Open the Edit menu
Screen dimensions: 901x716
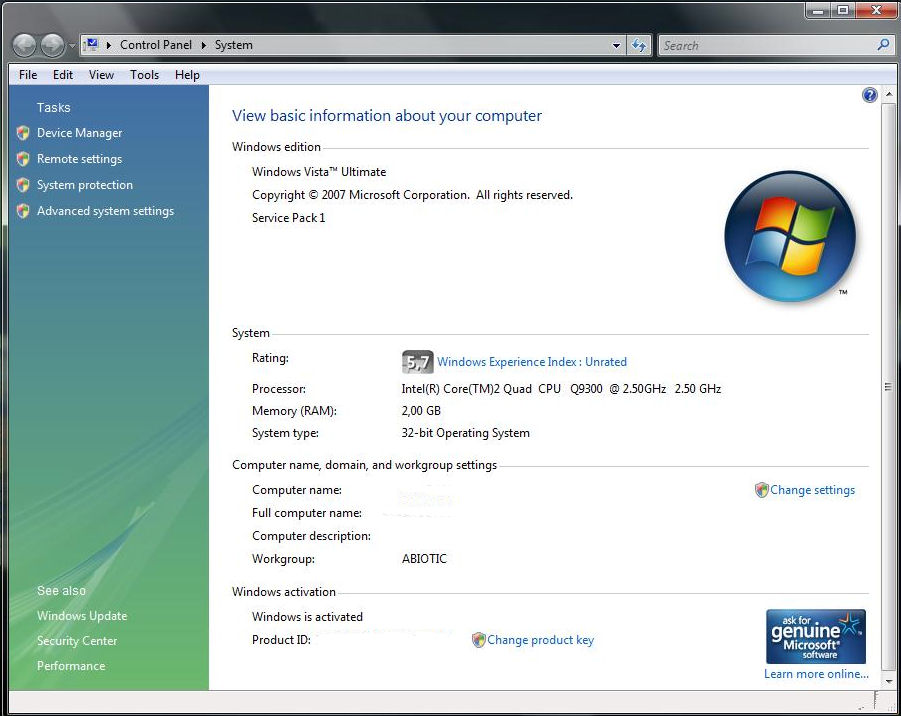click(x=63, y=75)
